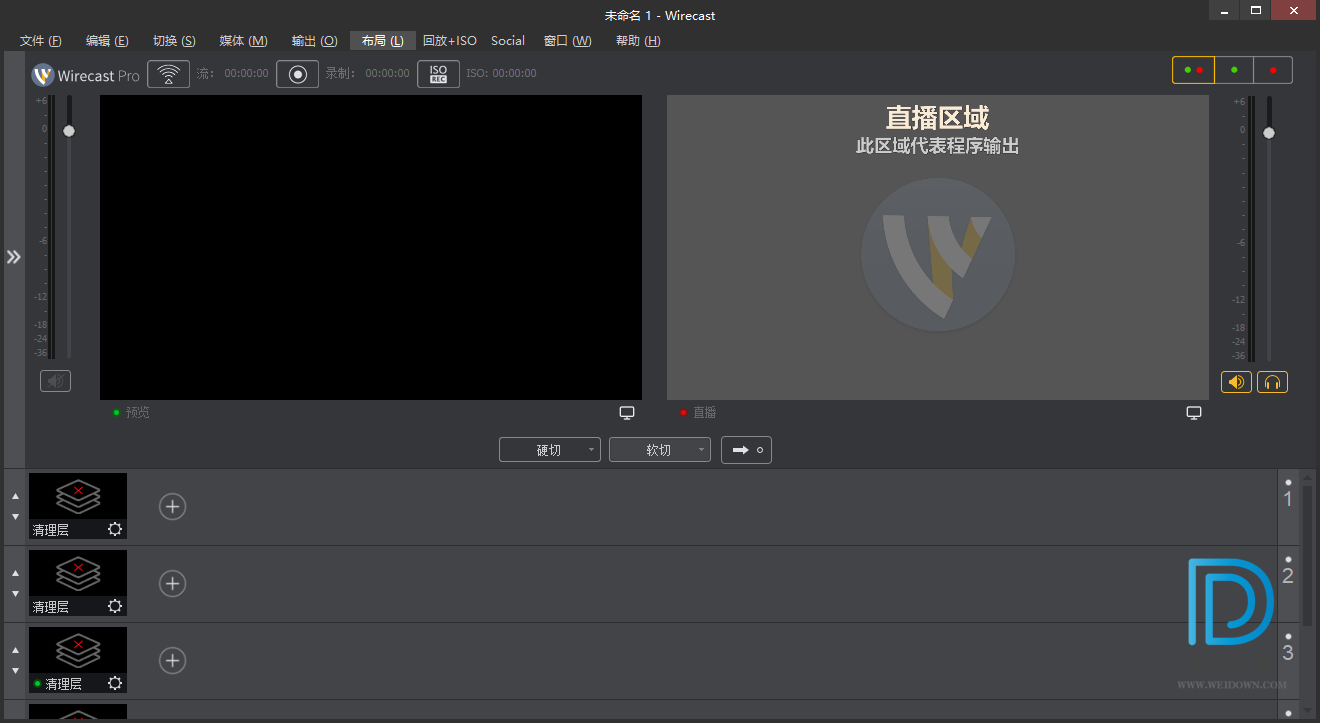The height and width of the screenshot is (723, 1320).
Task: Click the live output volume slider knob
Action: pyautogui.click(x=1269, y=133)
